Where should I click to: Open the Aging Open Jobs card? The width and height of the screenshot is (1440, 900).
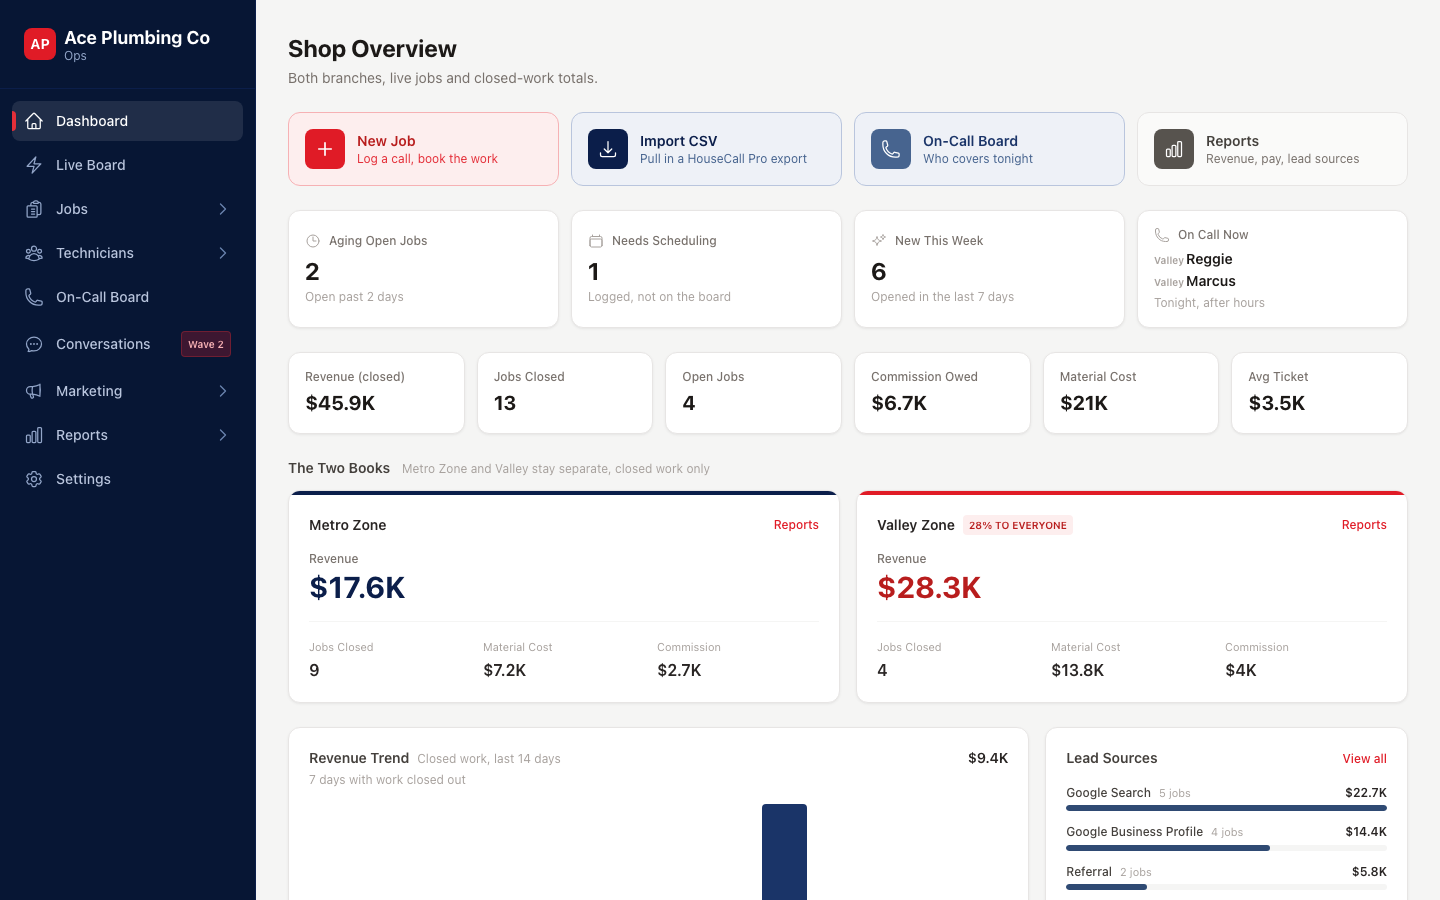coord(423,269)
